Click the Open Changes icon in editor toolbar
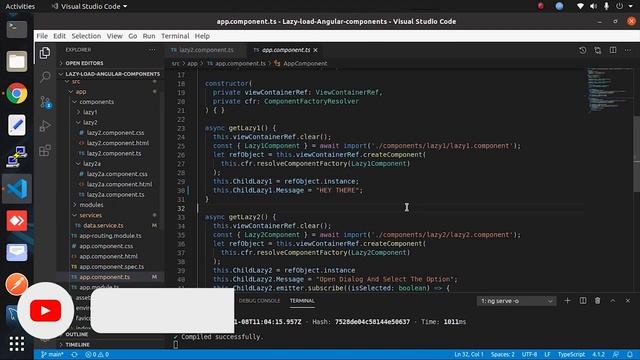The image size is (640, 360). pyautogui.click(x=598, y=50)
